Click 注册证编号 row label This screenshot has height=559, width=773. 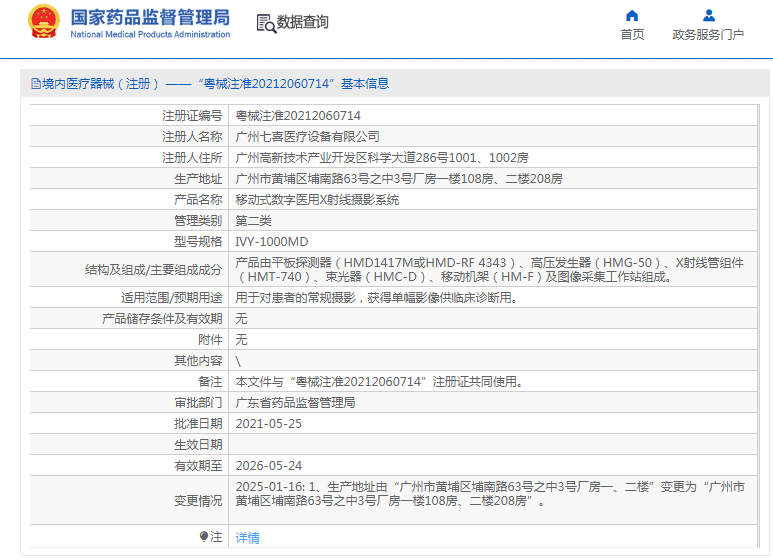(x=192, y=116)
